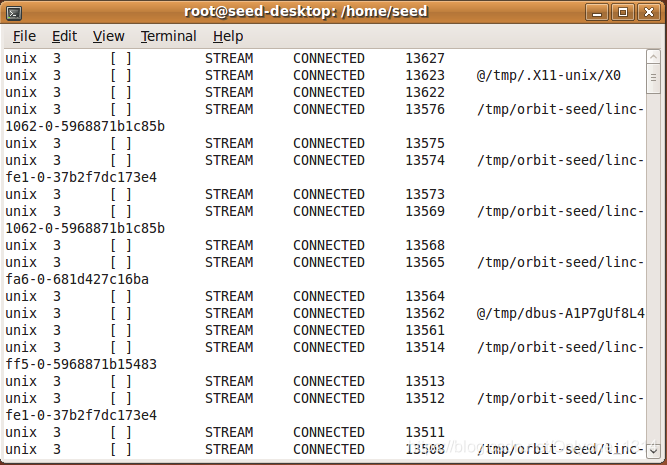This screenshot has width=667, height=465.
Task: Click the inode number 13574
Action: (425, 160)
